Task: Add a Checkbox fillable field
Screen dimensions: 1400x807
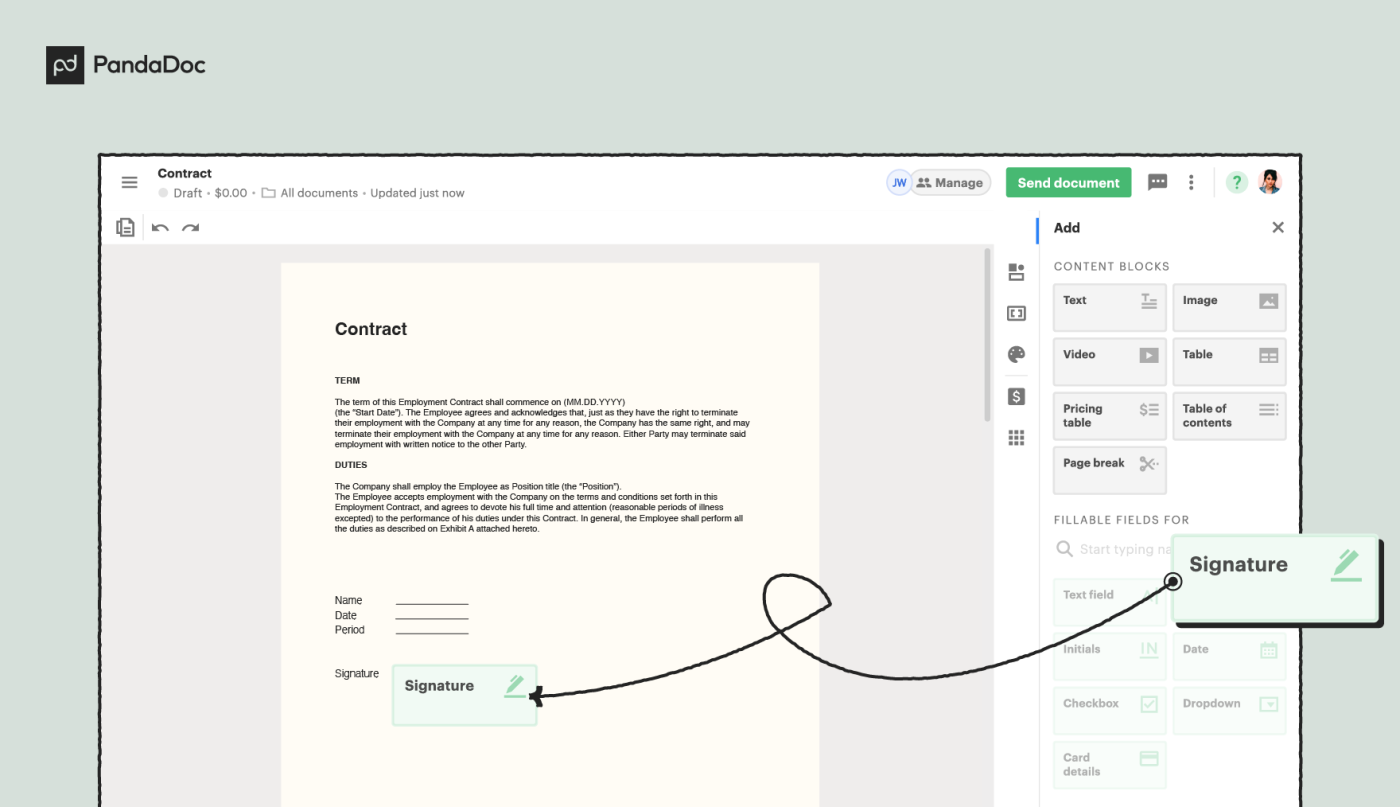Action: pyautogui.click(x=1109, y=710)
